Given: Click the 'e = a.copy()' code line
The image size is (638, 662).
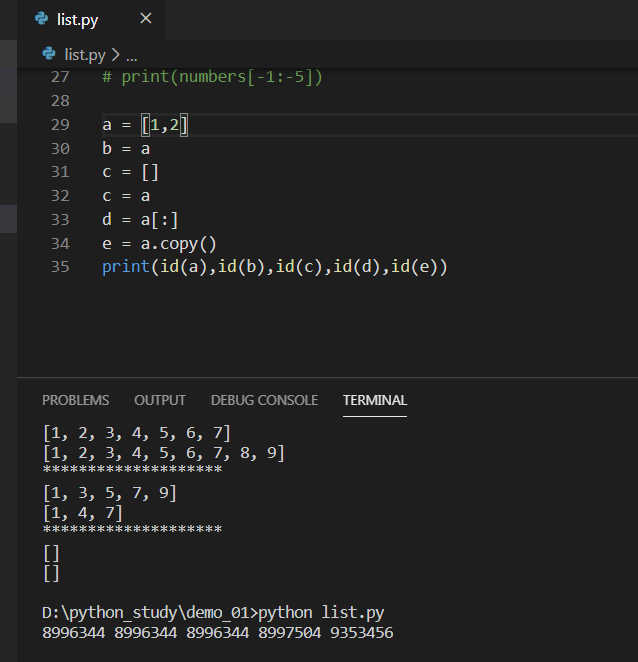Looking at the screenshot, I should (159, 244).
